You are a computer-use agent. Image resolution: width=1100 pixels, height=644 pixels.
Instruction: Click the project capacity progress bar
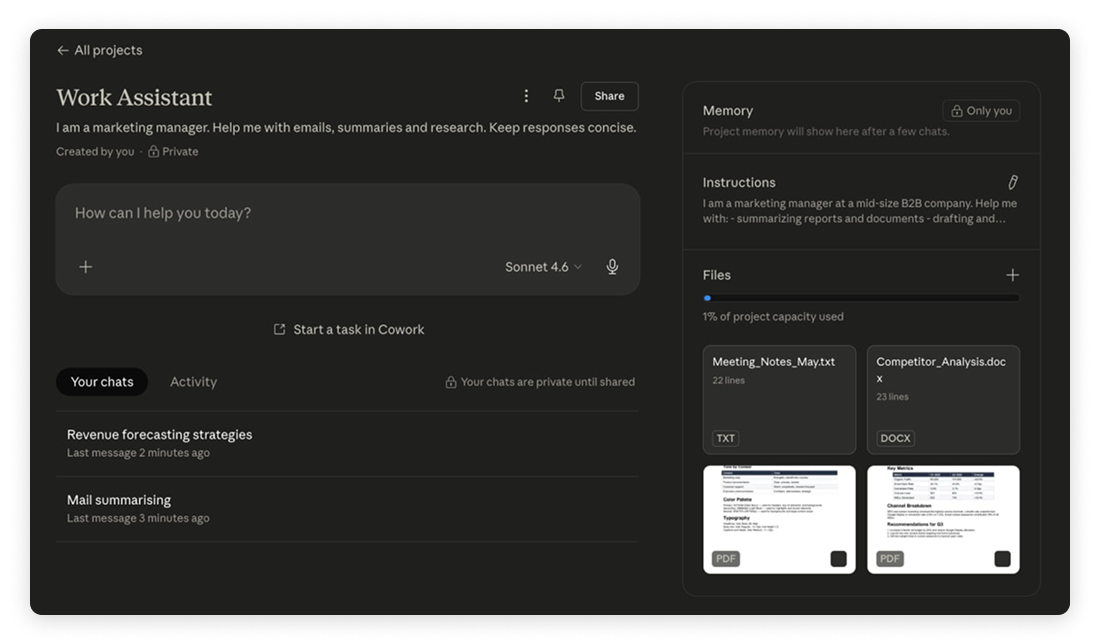tap(861, 298)
